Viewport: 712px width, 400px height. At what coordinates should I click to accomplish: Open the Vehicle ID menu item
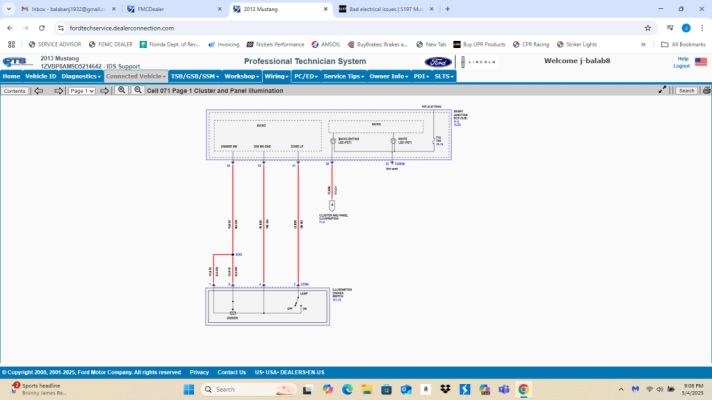pos(40,76)
